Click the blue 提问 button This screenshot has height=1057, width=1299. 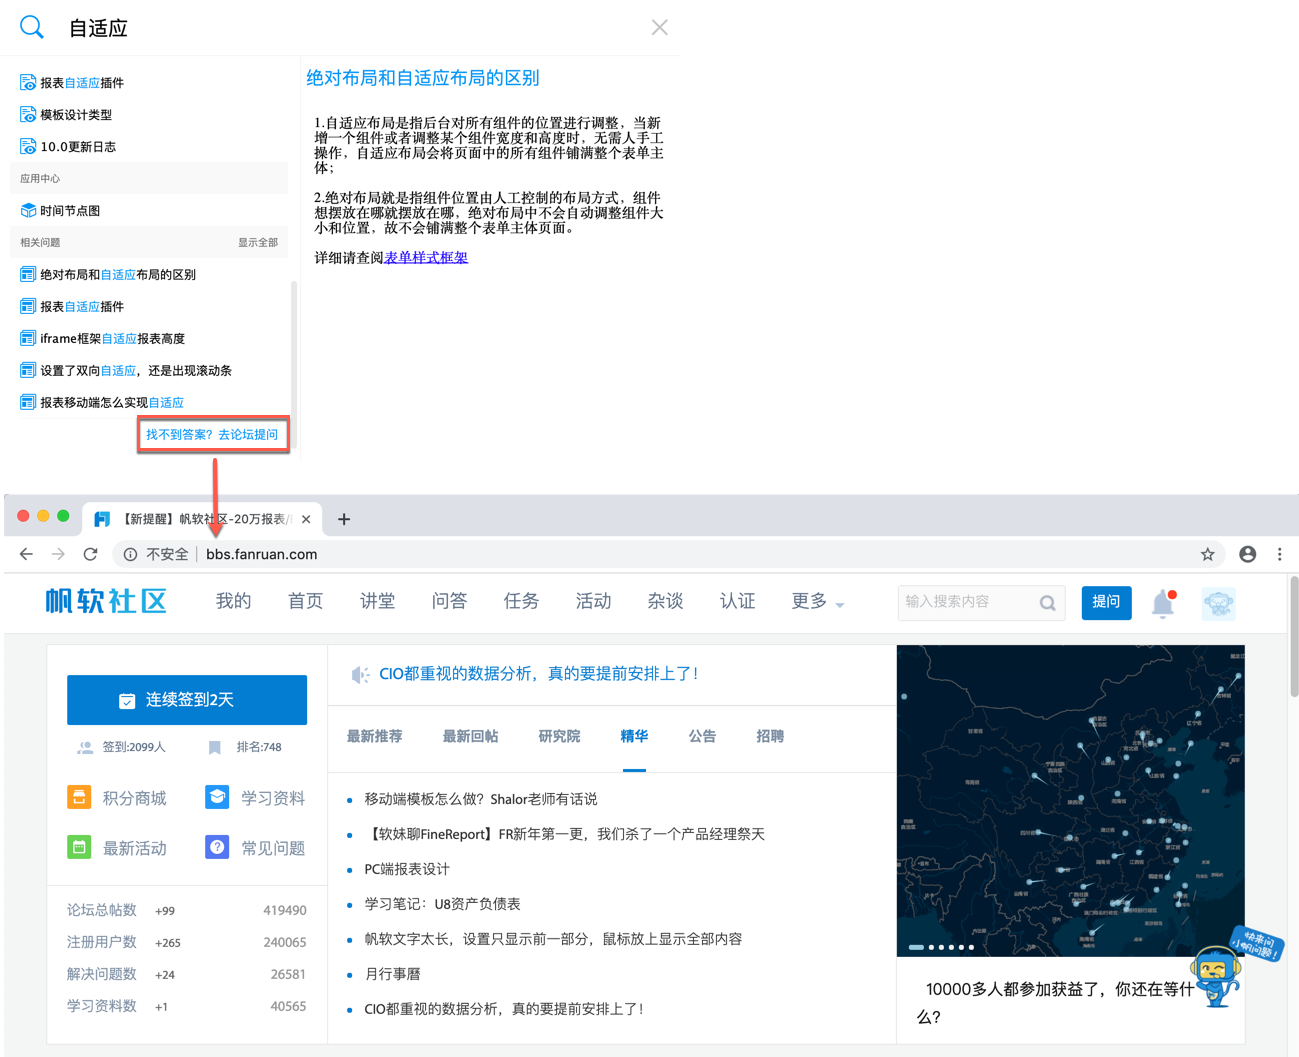(1106, 602)
